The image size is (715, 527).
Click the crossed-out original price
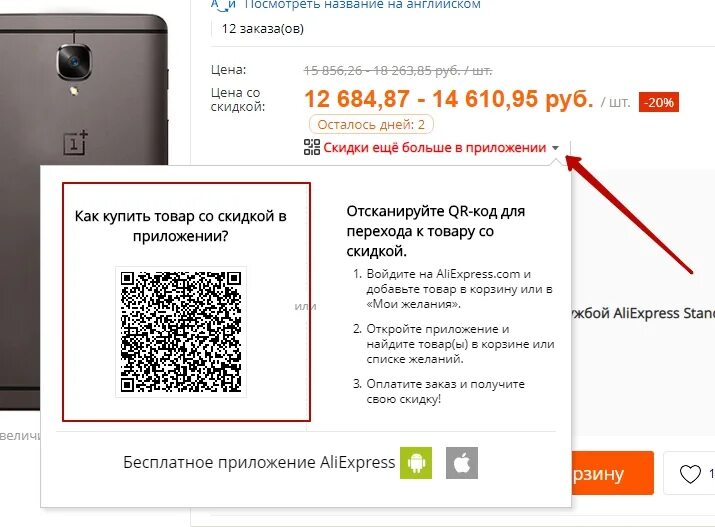(398, 71)
